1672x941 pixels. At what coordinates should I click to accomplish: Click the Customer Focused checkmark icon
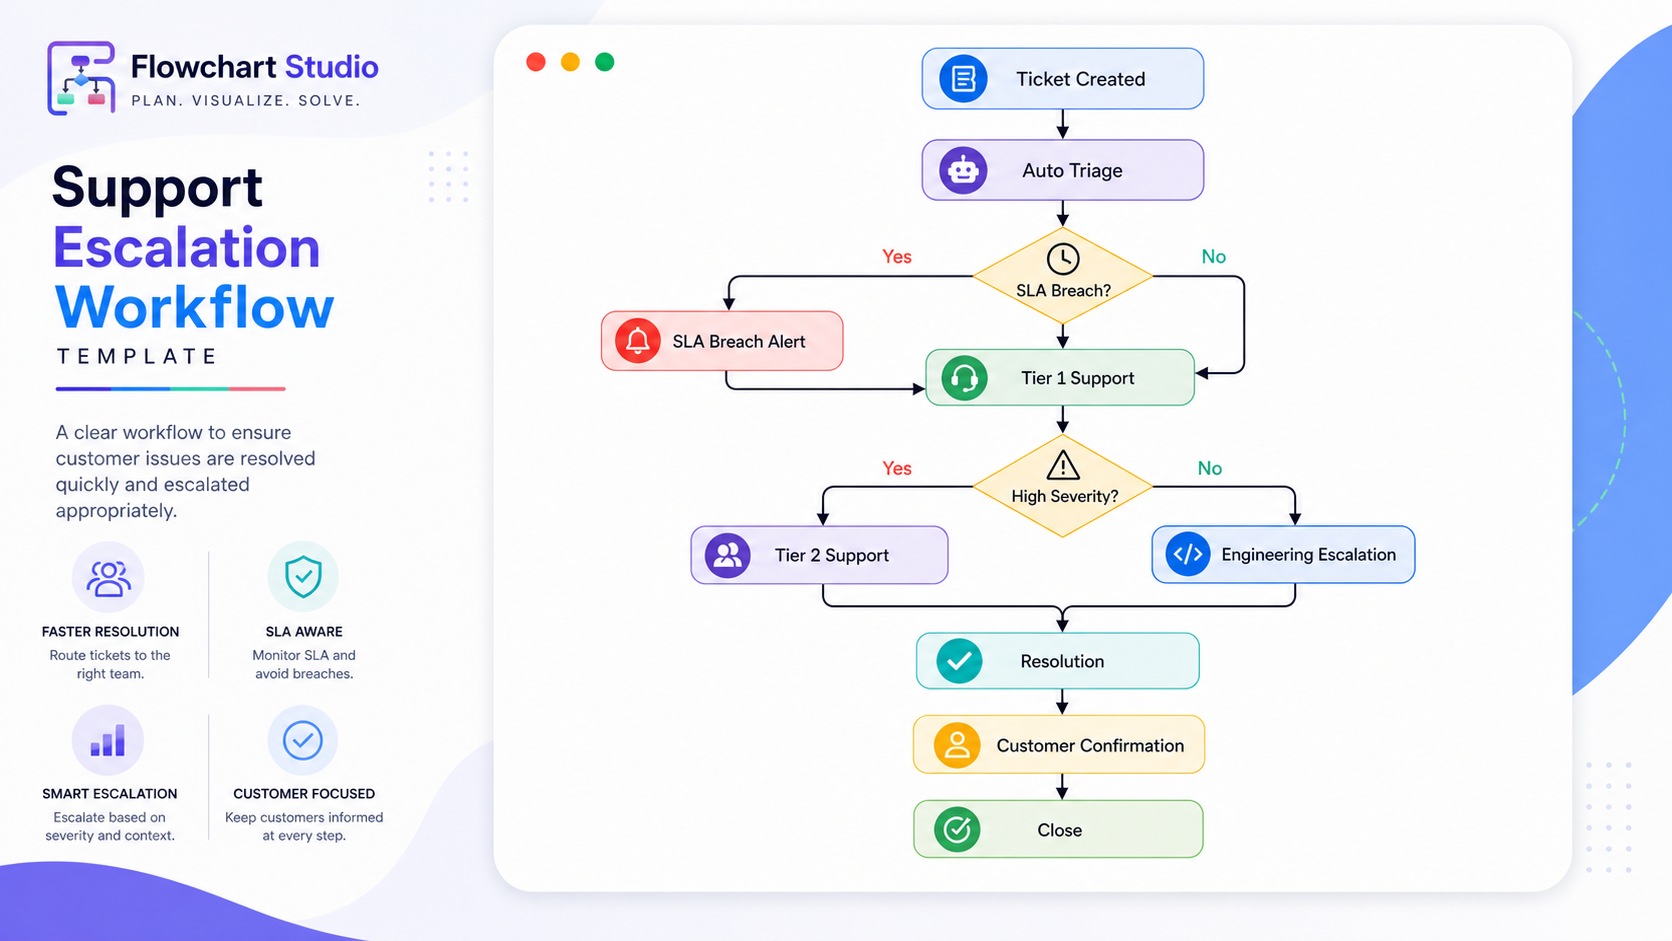pos(303,740)
